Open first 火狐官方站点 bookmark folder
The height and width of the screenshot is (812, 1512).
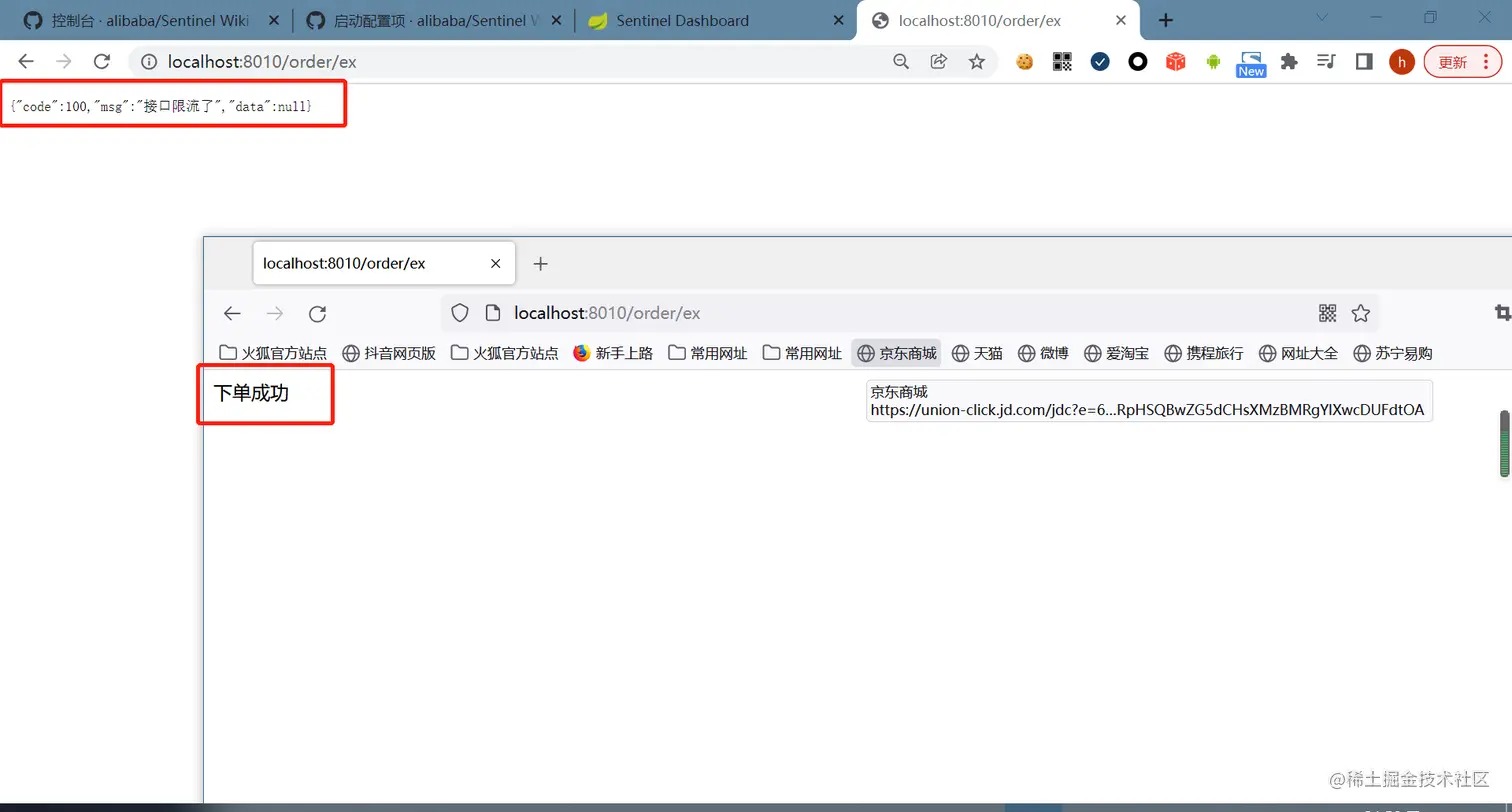point(273,352)
